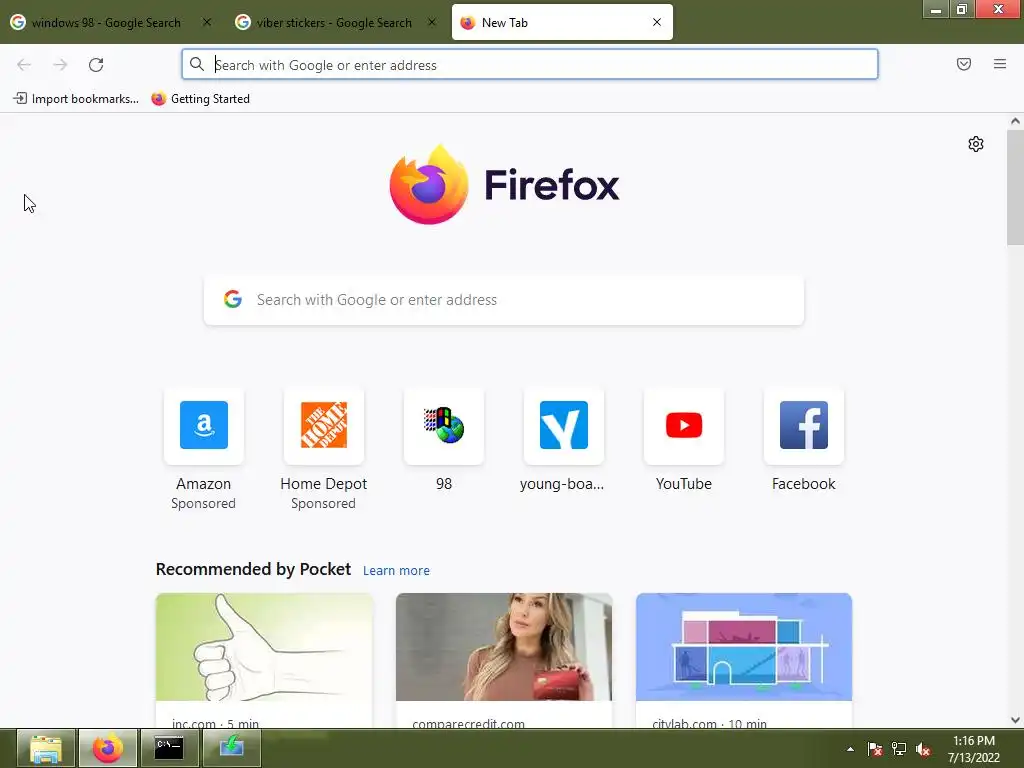1024x768 pixels.
Task: Click Import bookmarks in bookmarks toolbar
Action: [76, 99]
